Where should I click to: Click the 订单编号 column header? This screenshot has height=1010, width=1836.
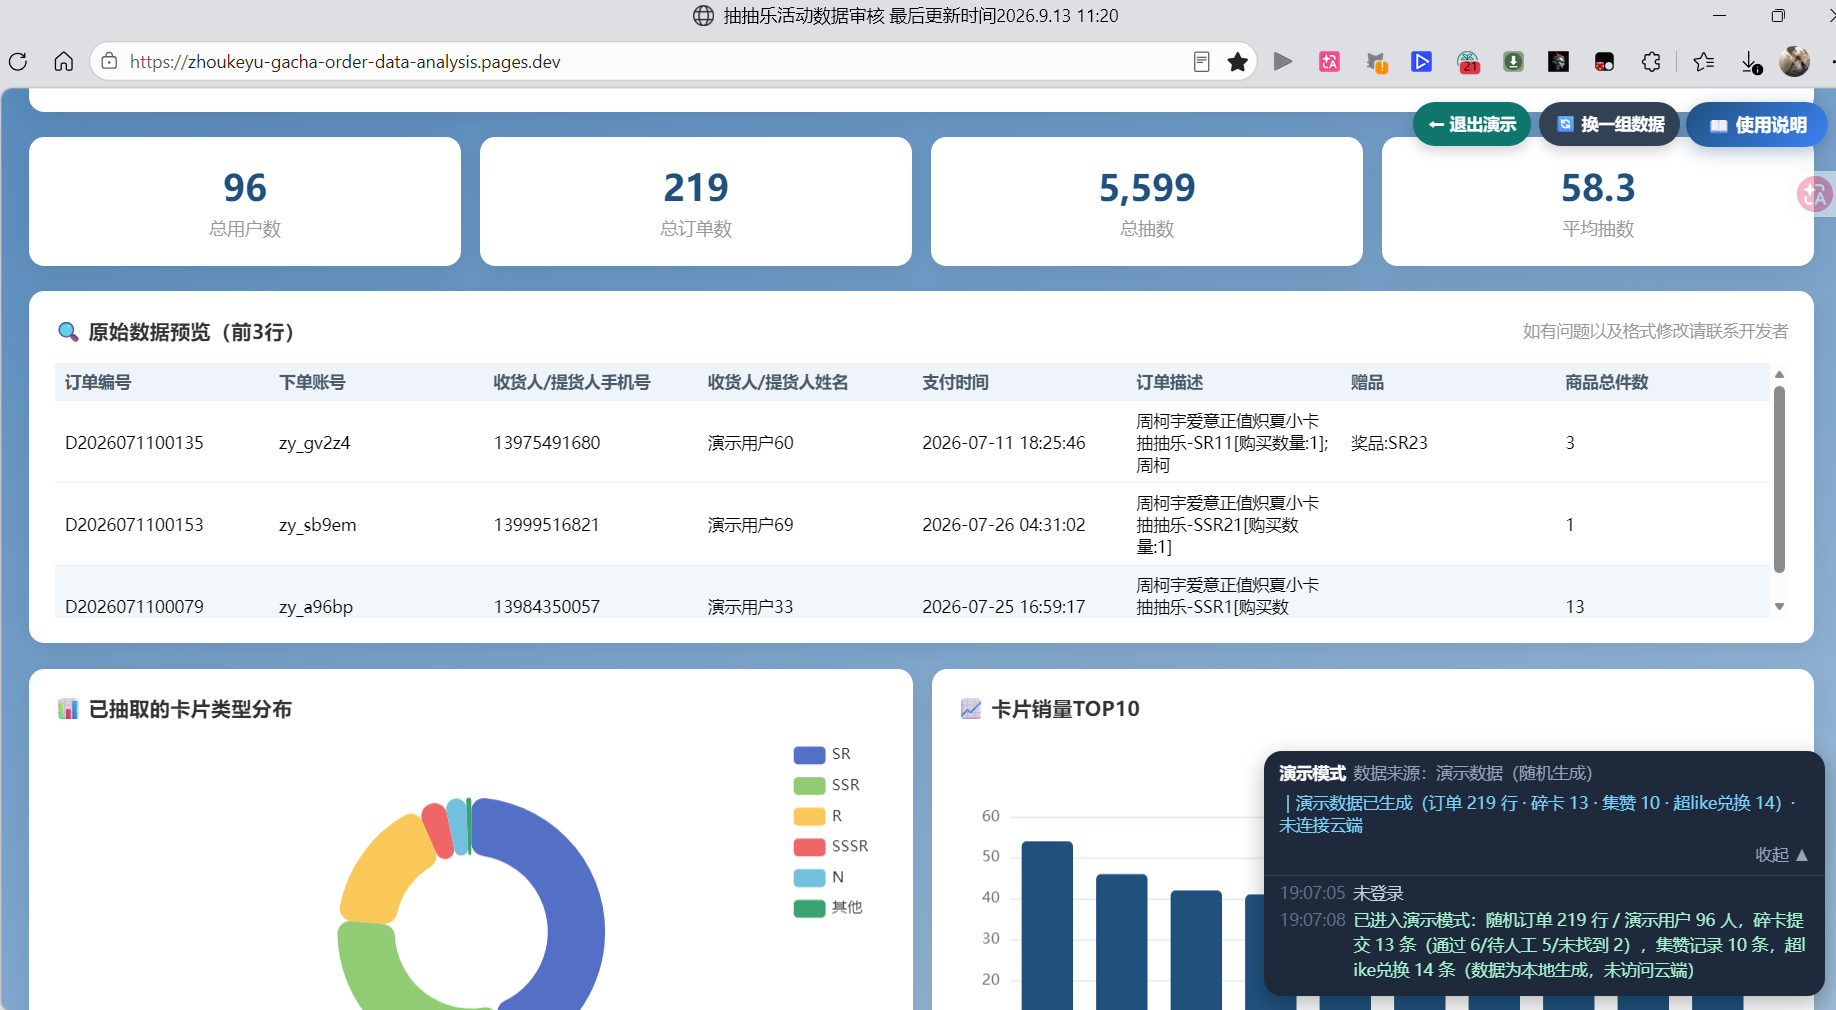tap(98, 382)
